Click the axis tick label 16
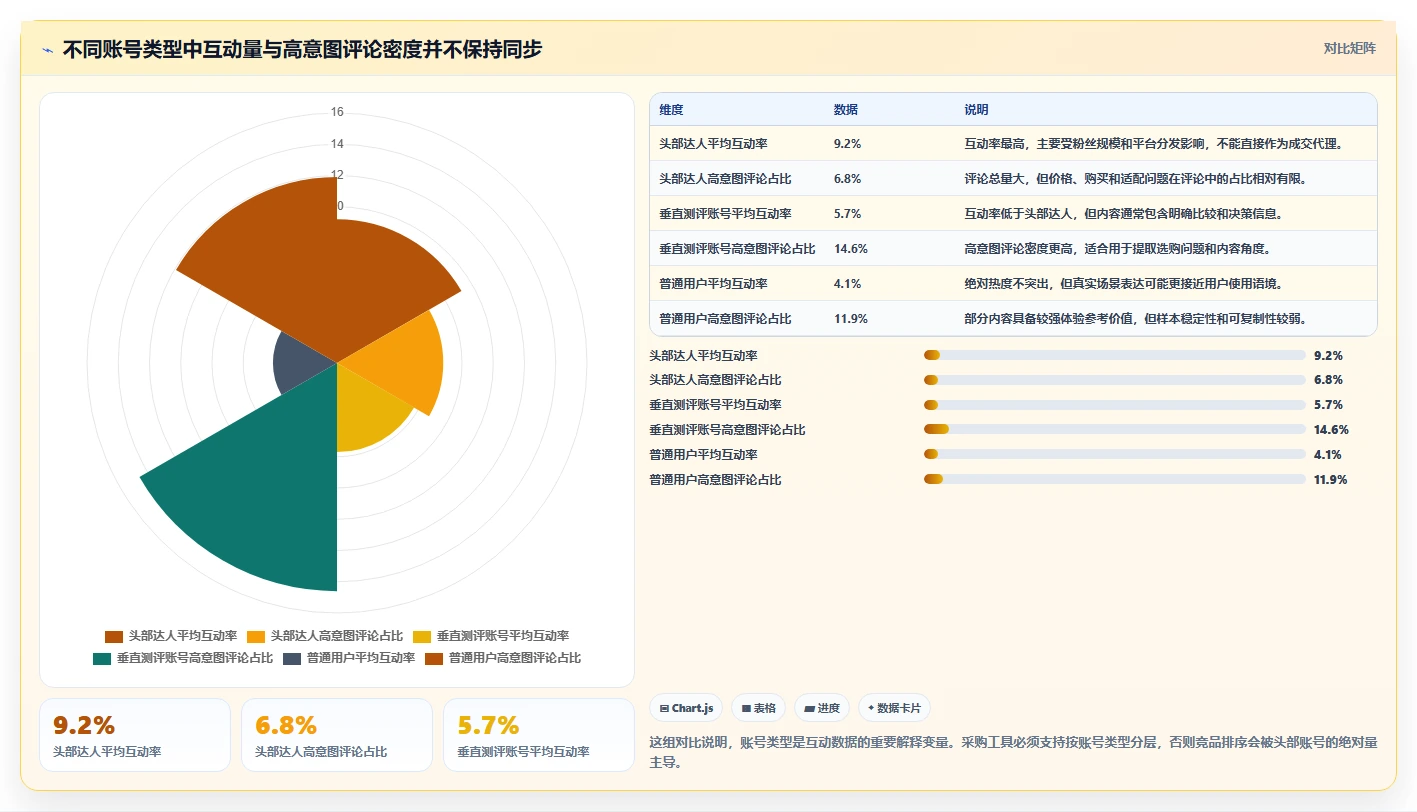Image resolution: width=1417 pixels, height=812 pixels. 337,112
